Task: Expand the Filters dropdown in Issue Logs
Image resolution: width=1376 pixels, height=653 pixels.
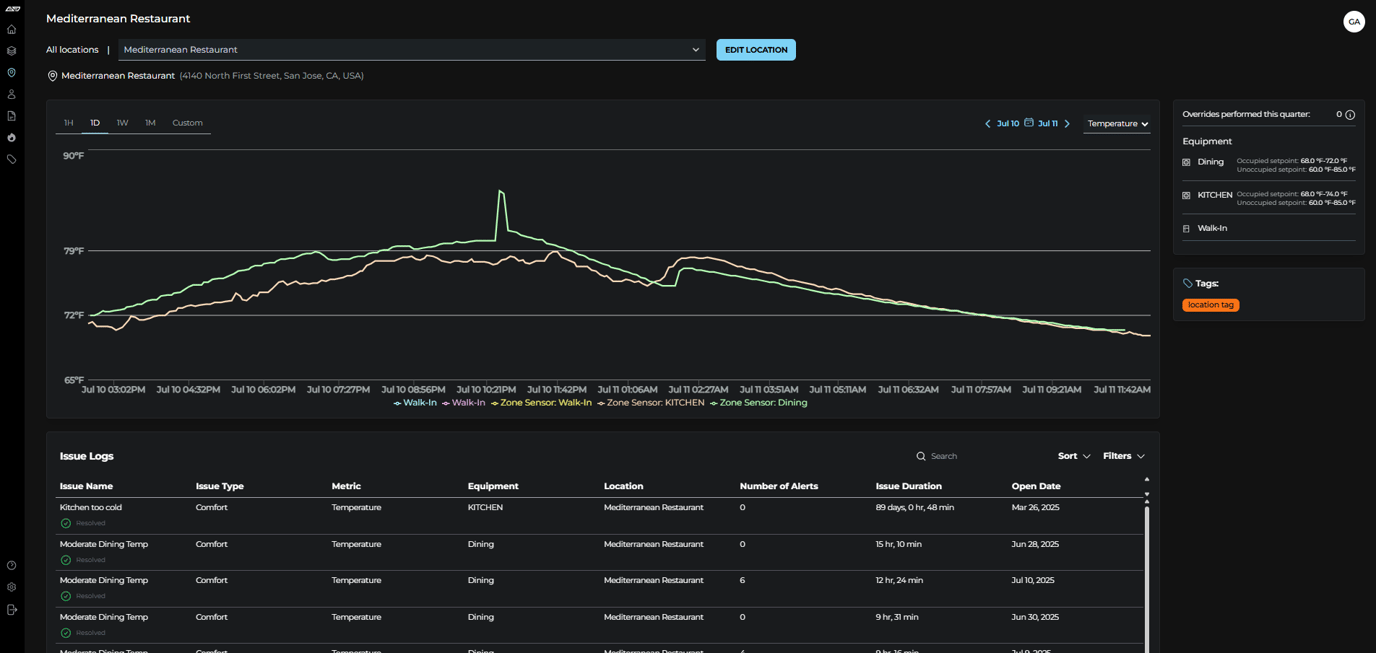Action: tap(1124, 456)
